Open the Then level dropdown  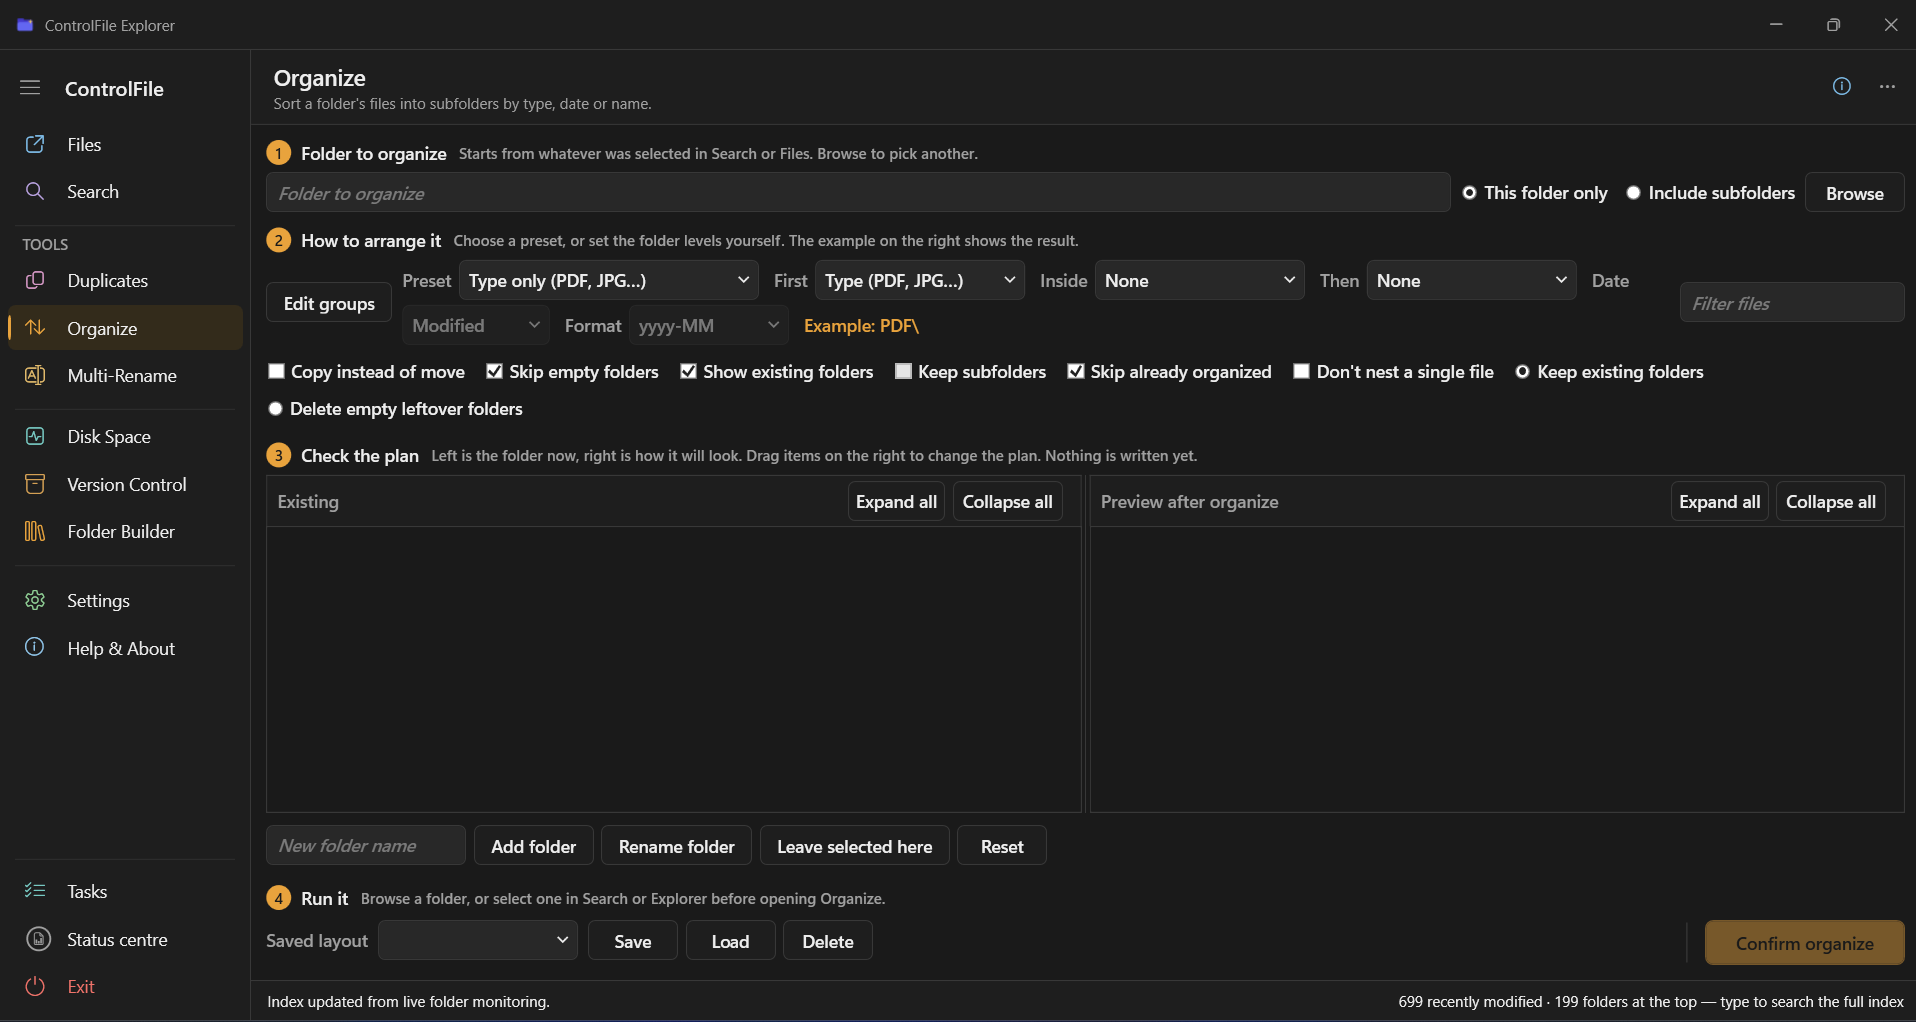[1471, 281]
